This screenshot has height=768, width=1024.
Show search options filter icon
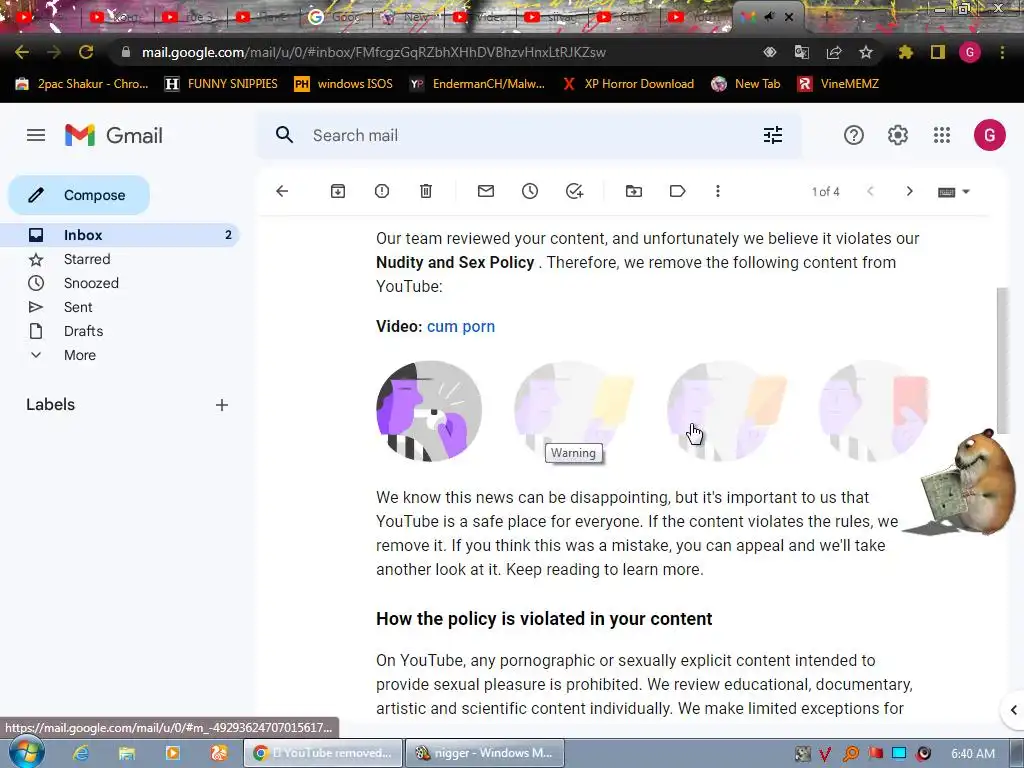773,135
